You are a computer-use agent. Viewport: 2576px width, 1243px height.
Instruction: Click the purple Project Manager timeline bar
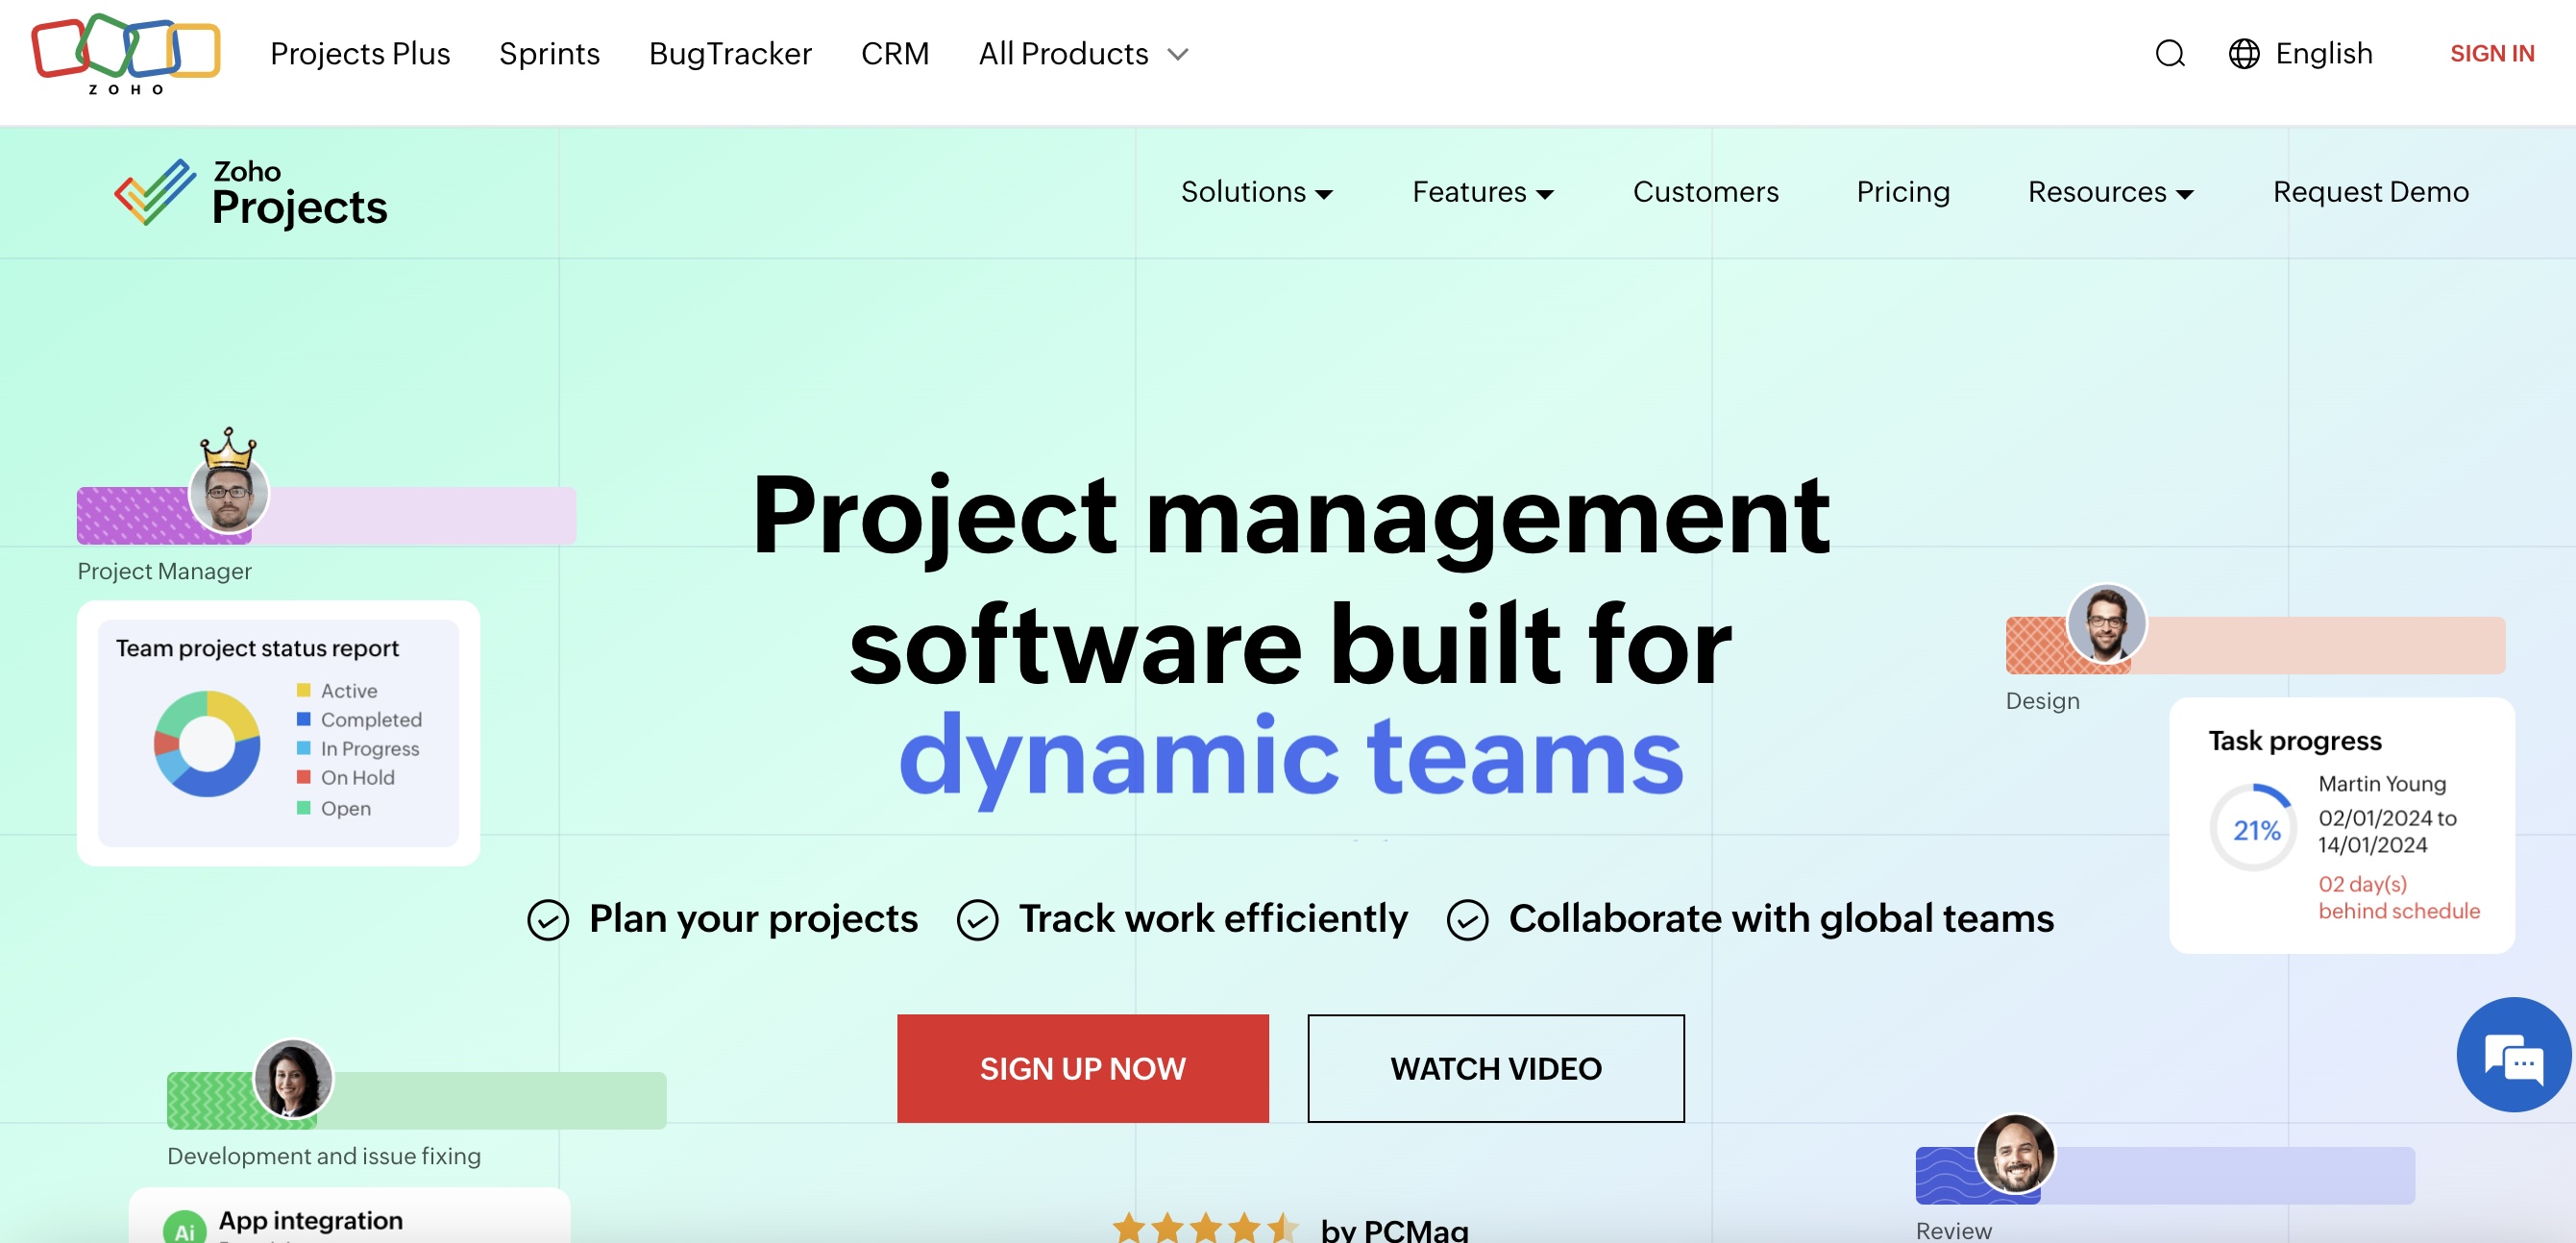click(326, 516)
